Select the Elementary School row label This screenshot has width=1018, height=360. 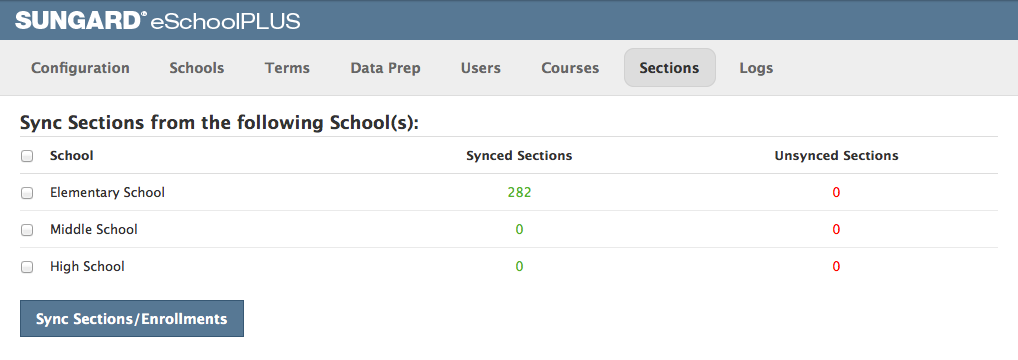click(107, 192)
